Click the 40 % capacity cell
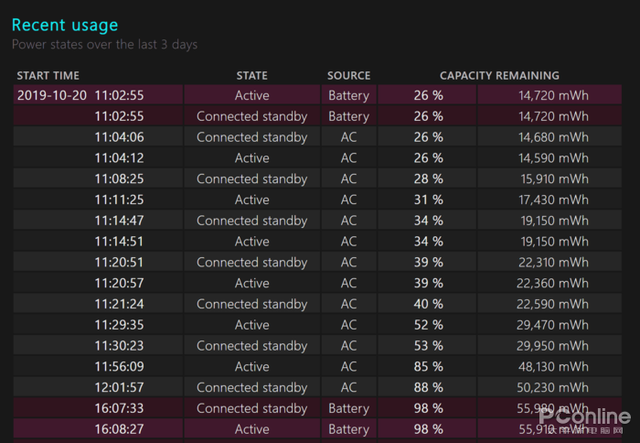 coord(428,304)
